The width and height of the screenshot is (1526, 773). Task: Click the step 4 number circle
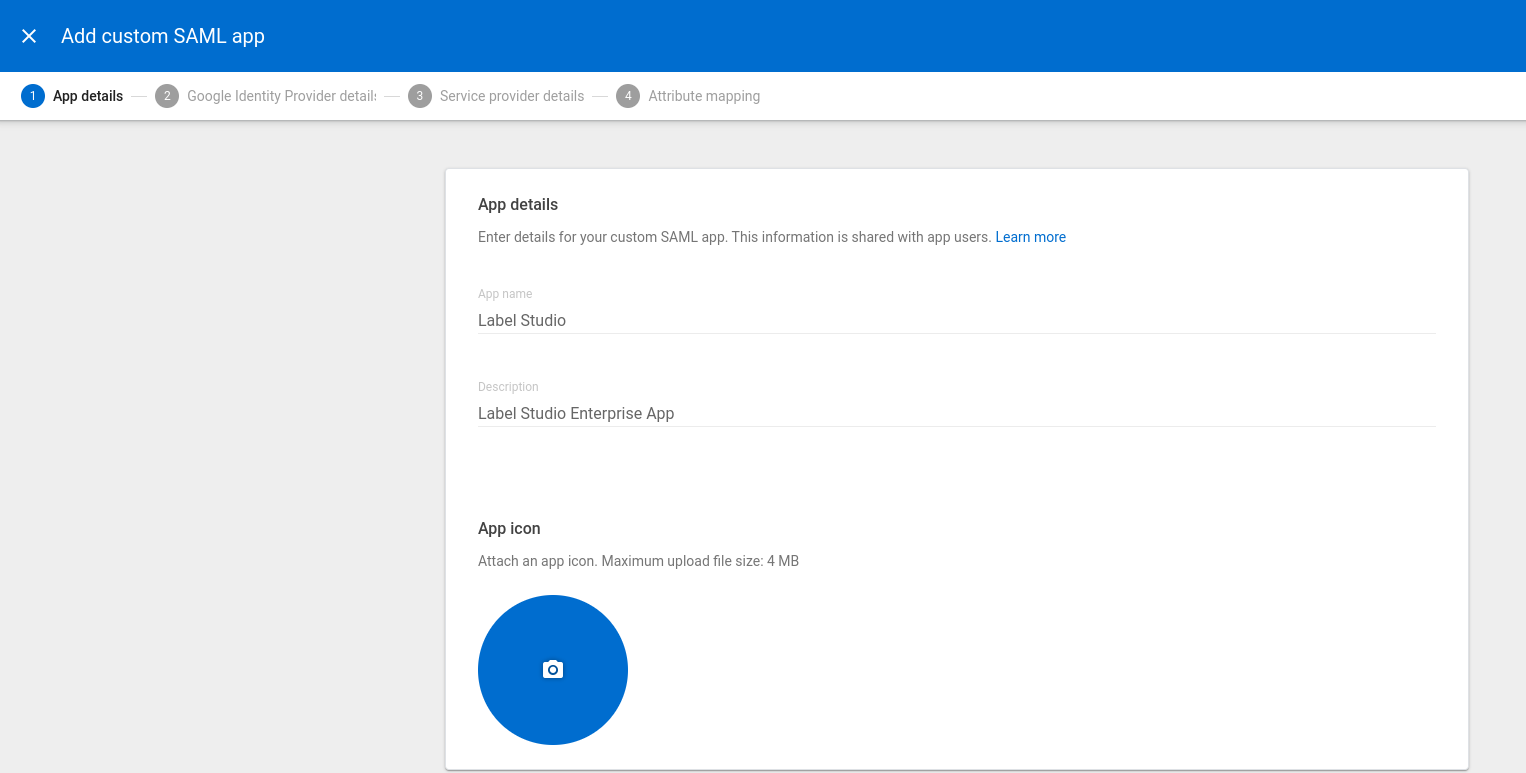click(x=628, y=96)
